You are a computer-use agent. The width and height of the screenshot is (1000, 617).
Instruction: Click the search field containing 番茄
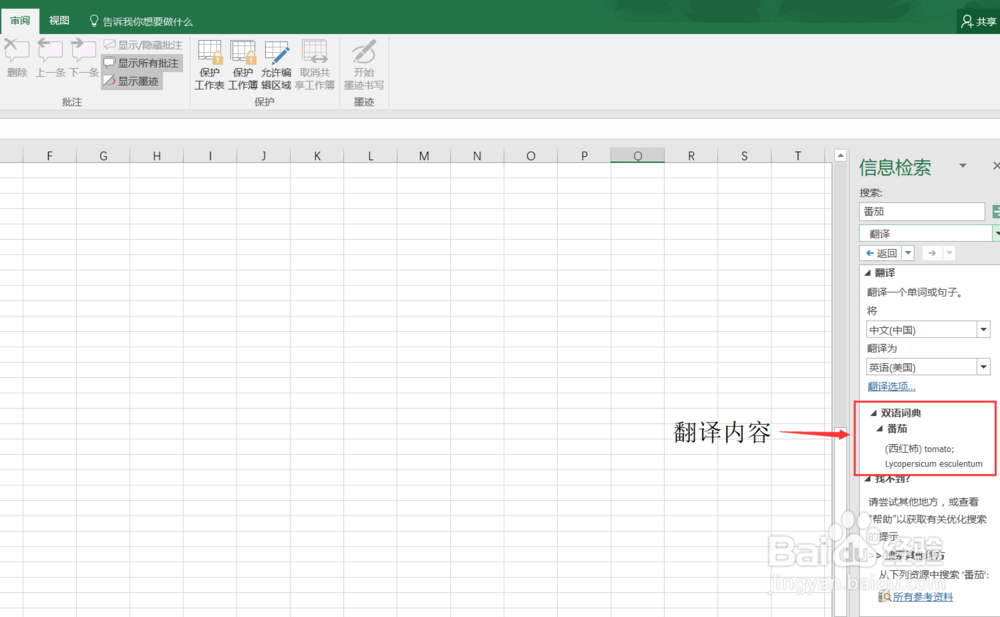pyautogui.click(x=922, y=211)
